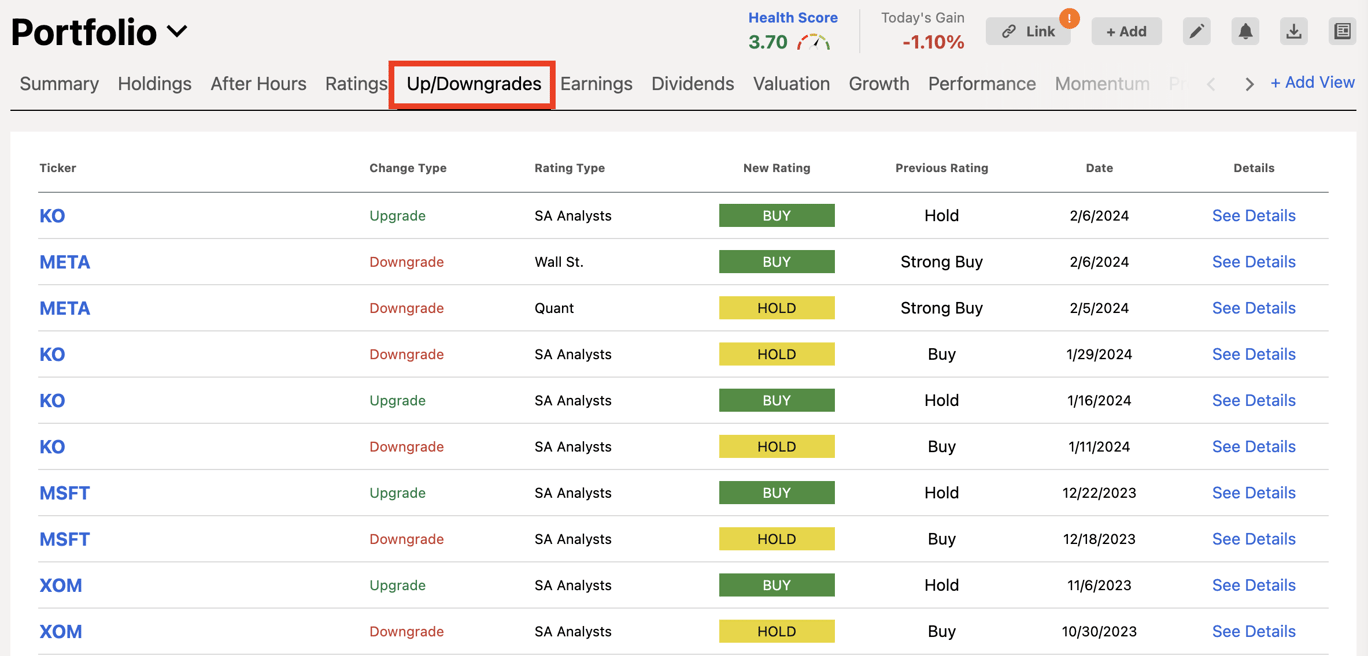Image resolution: width=1368 pixels, height=656 pixels.
Task: Click the MSFT ticker link
Action: 64,492
